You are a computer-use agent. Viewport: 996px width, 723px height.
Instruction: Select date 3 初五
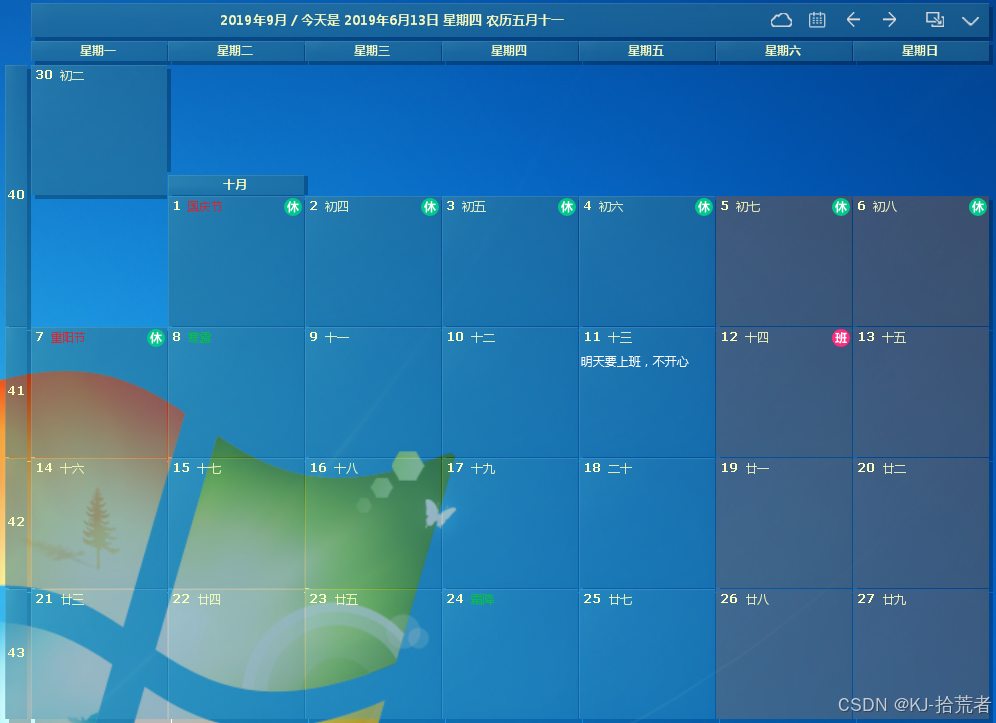510,261
